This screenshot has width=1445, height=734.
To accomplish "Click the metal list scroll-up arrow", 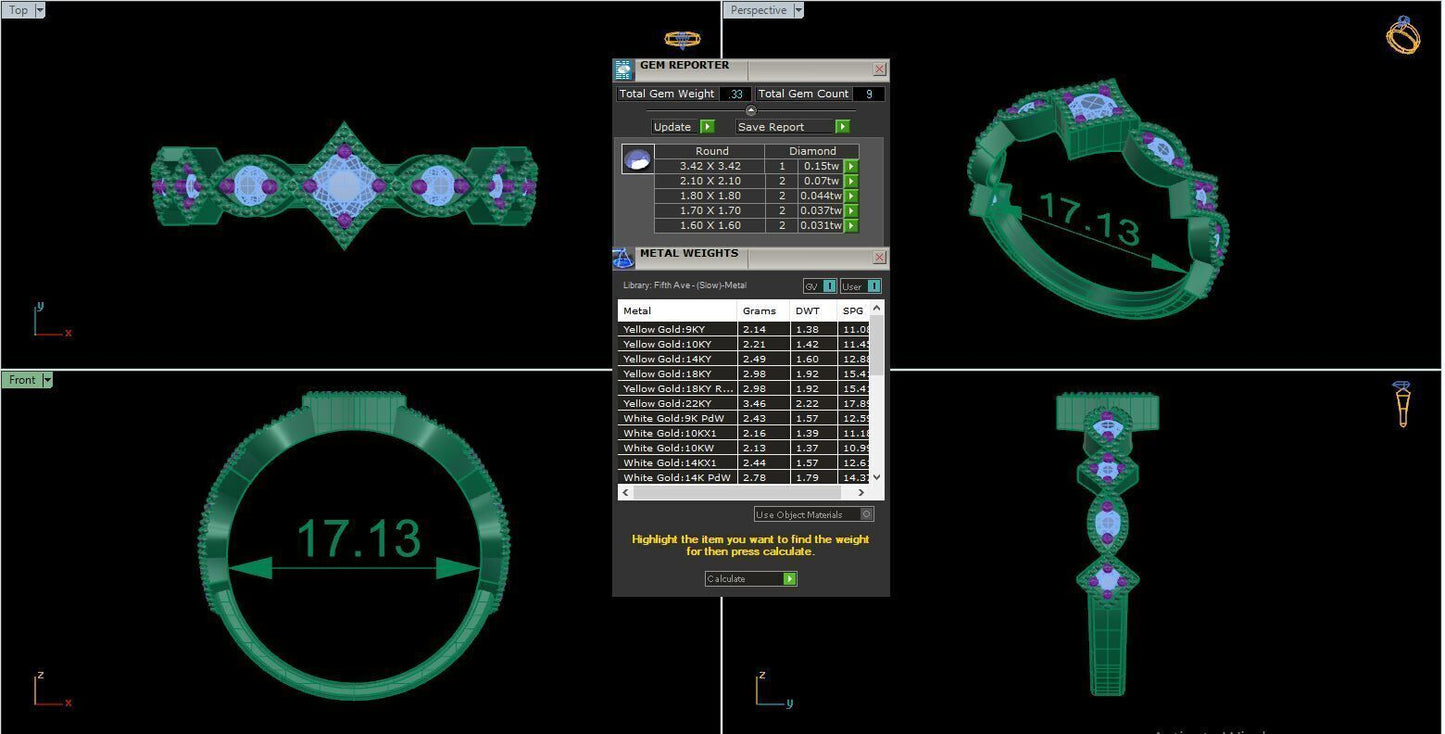I will [x=877, y=308].
